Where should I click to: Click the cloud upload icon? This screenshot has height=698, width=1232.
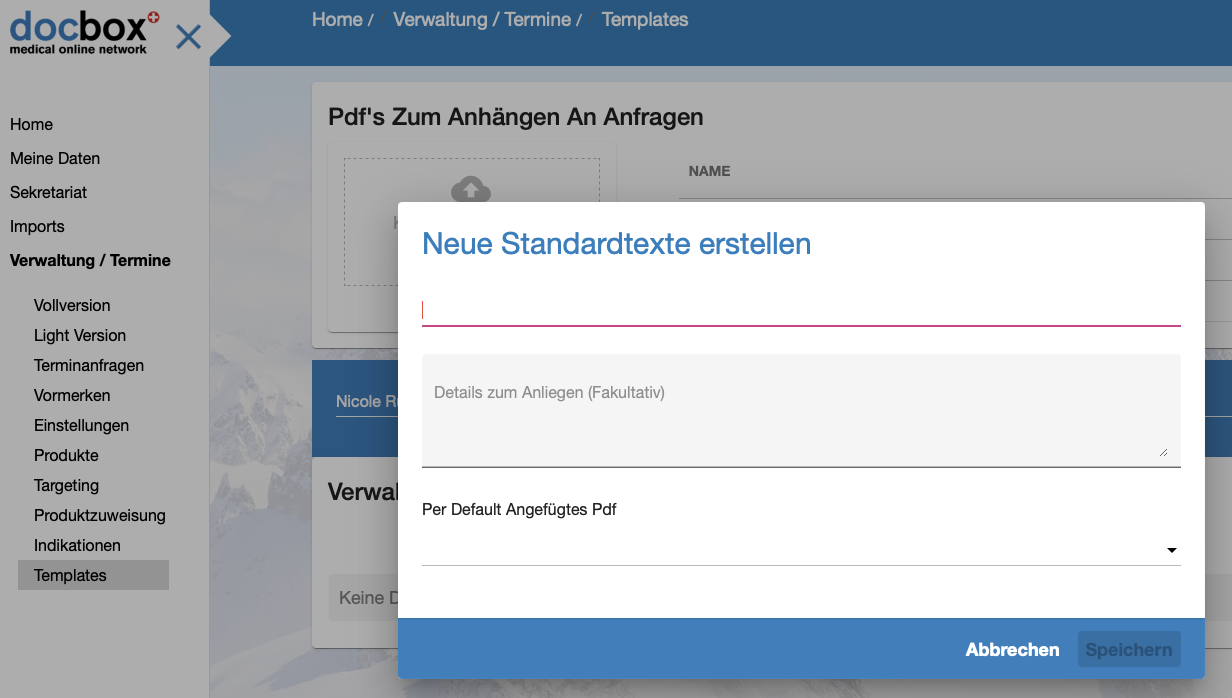[x=471, y=189]
